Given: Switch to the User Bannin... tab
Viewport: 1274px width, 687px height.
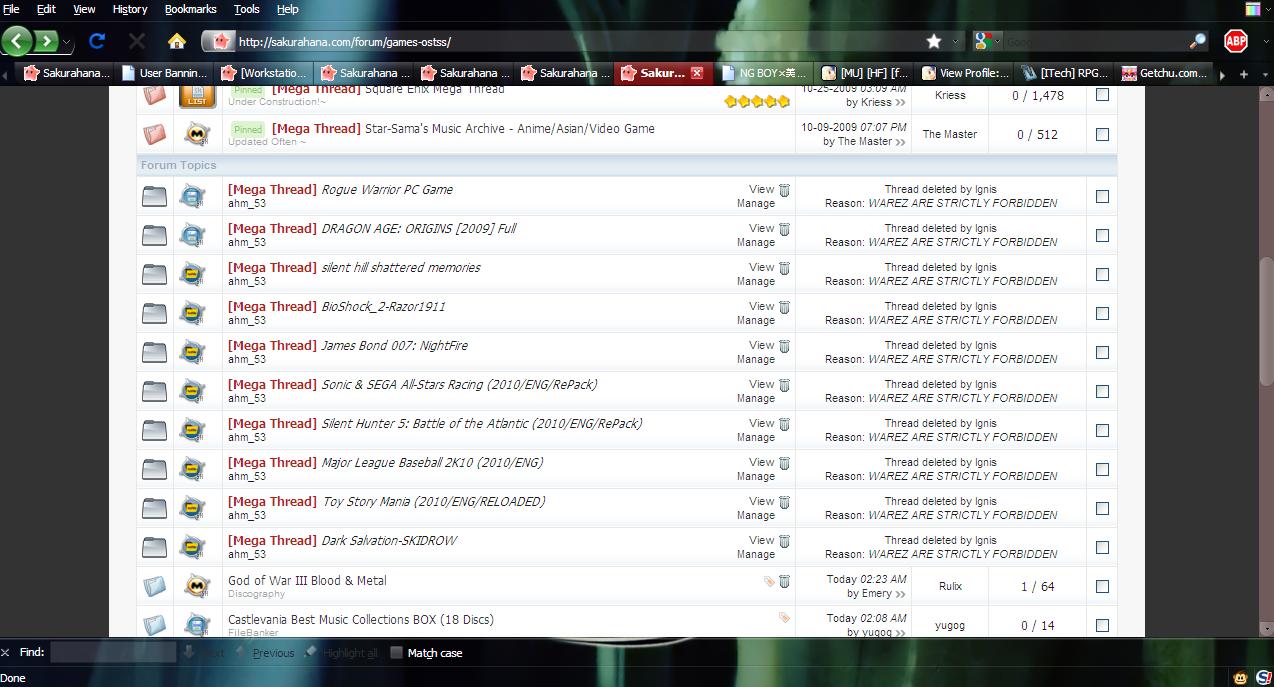Looking at the screenshot, I should point(164,73).
